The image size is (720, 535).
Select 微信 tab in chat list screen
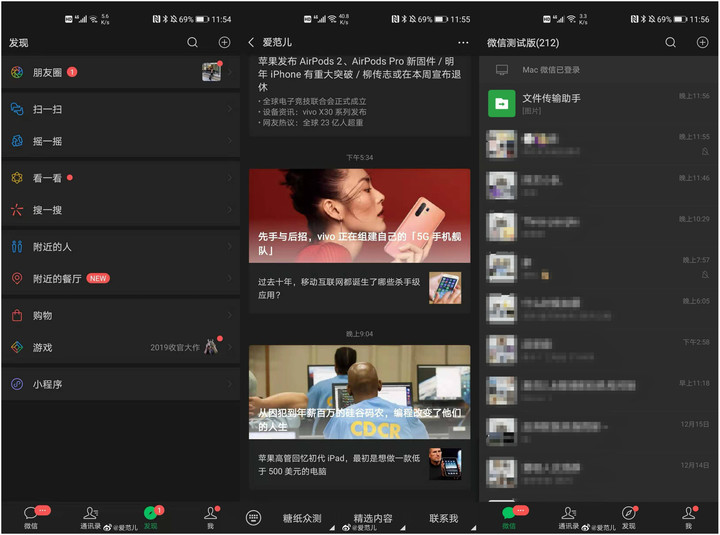tap(509, 517)
